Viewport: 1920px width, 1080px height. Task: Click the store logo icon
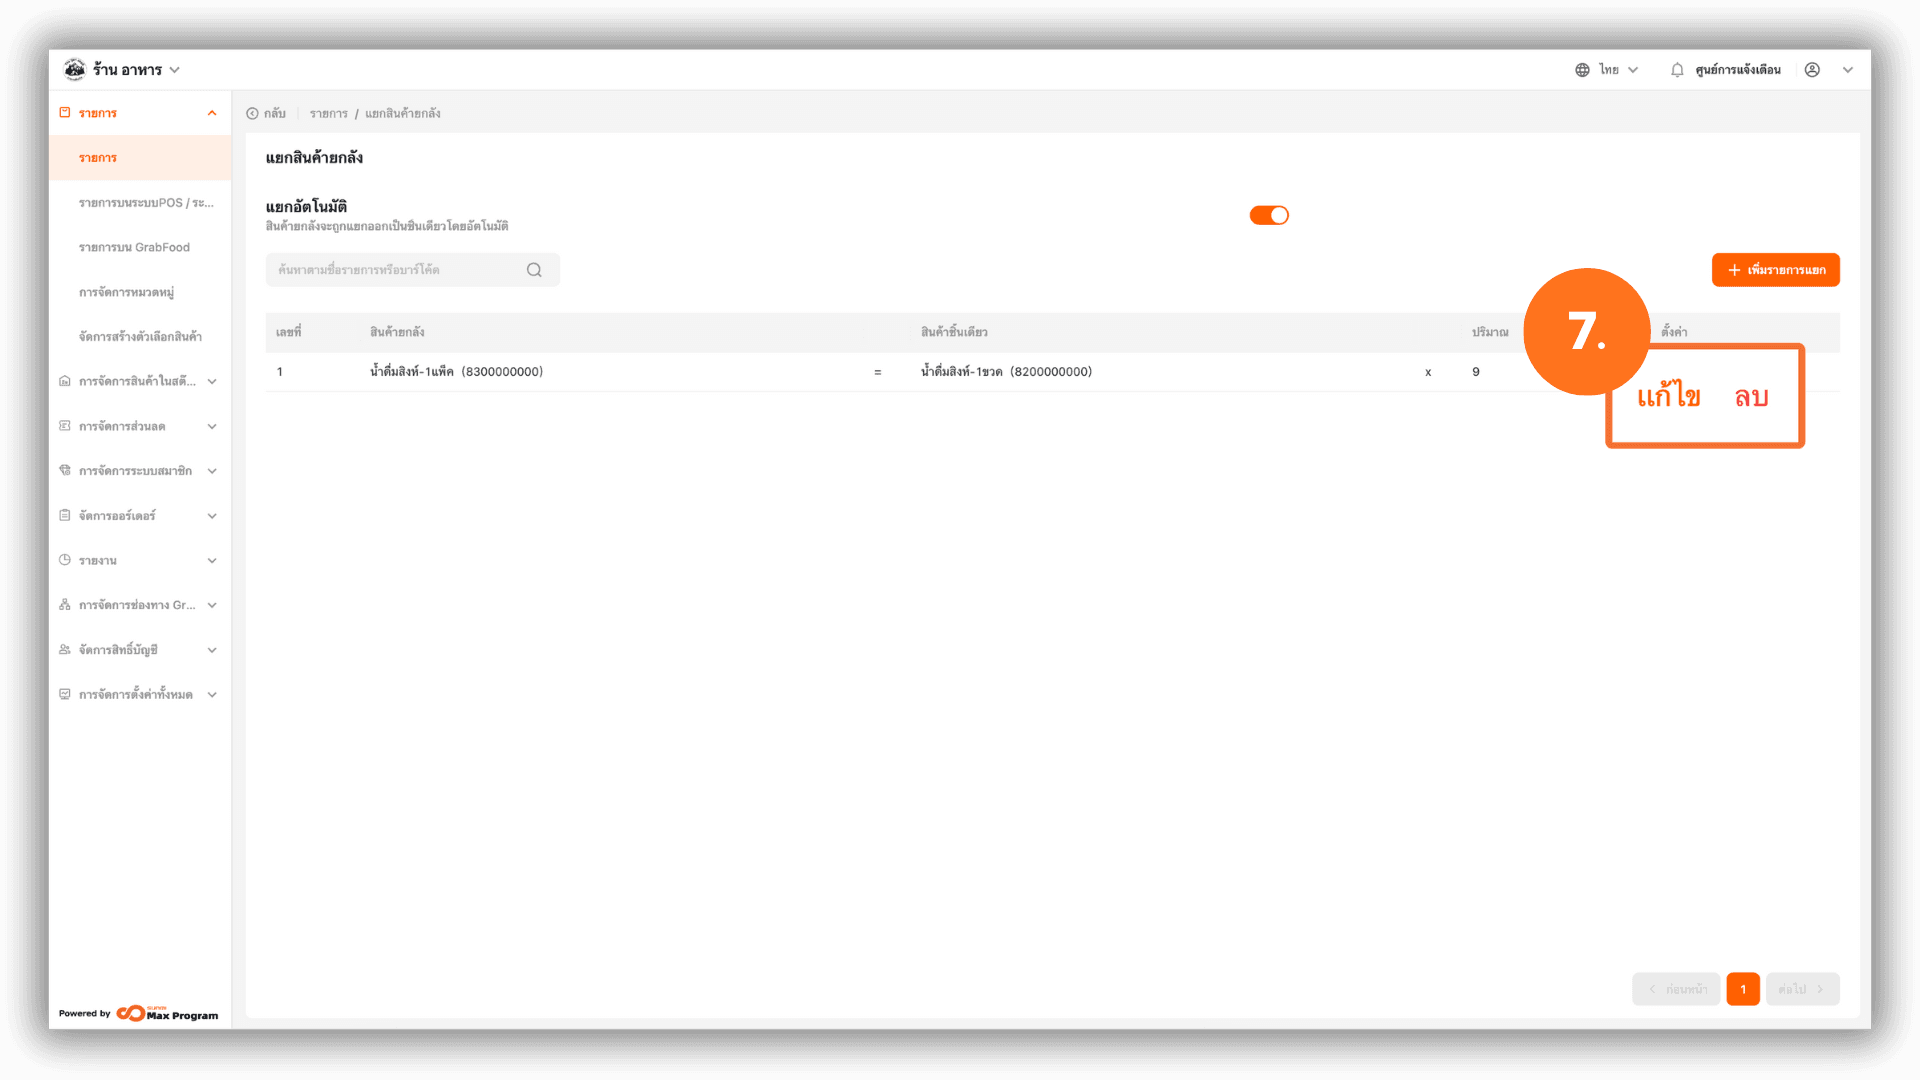click(75, 69)
